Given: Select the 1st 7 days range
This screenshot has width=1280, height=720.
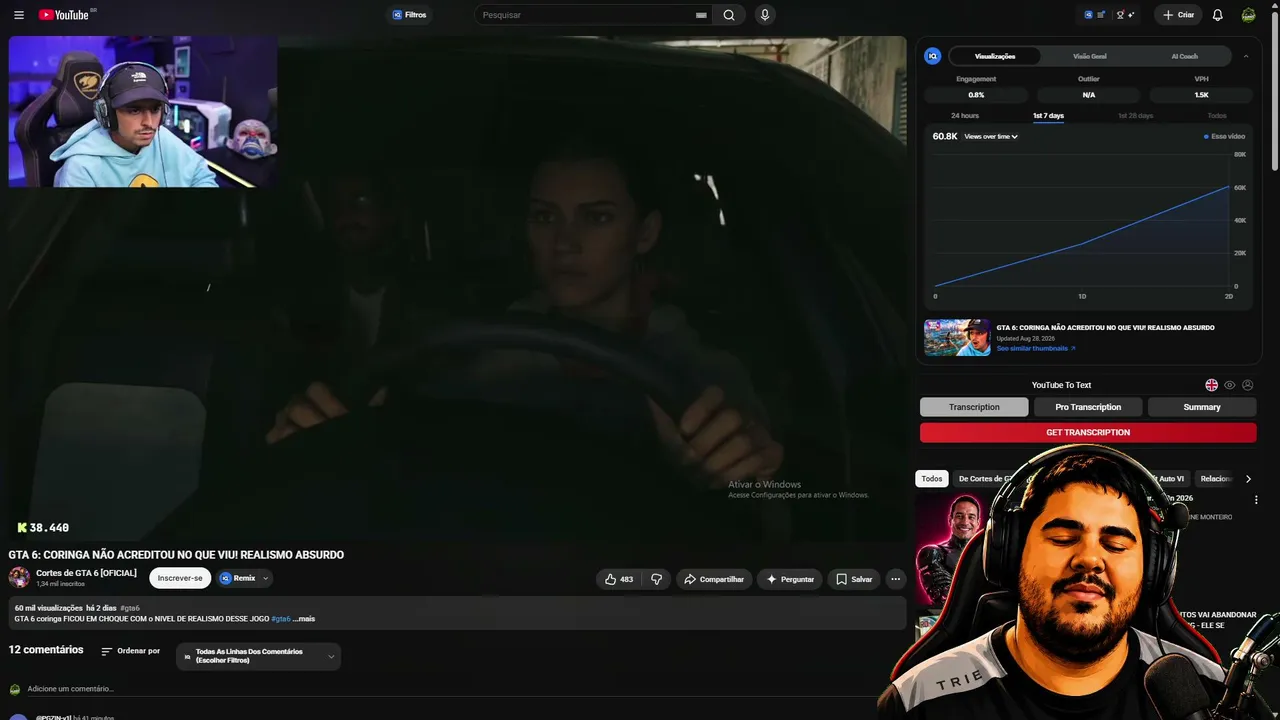Looking at the screenshot, I should click(x=1048, y=116).
